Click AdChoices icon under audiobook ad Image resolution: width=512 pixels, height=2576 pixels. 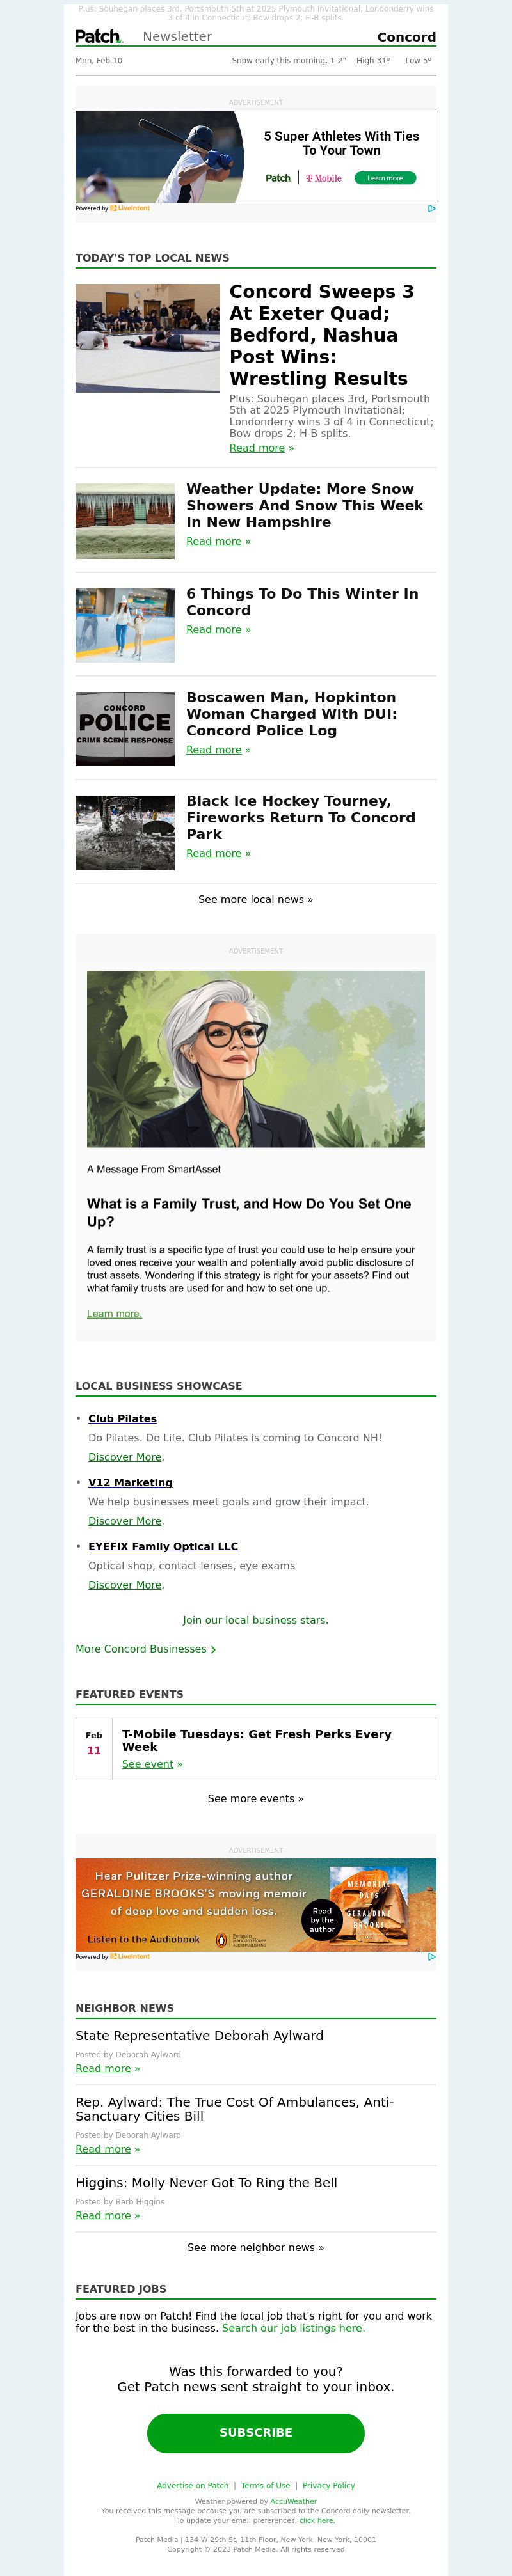(x=431, y=1956)
